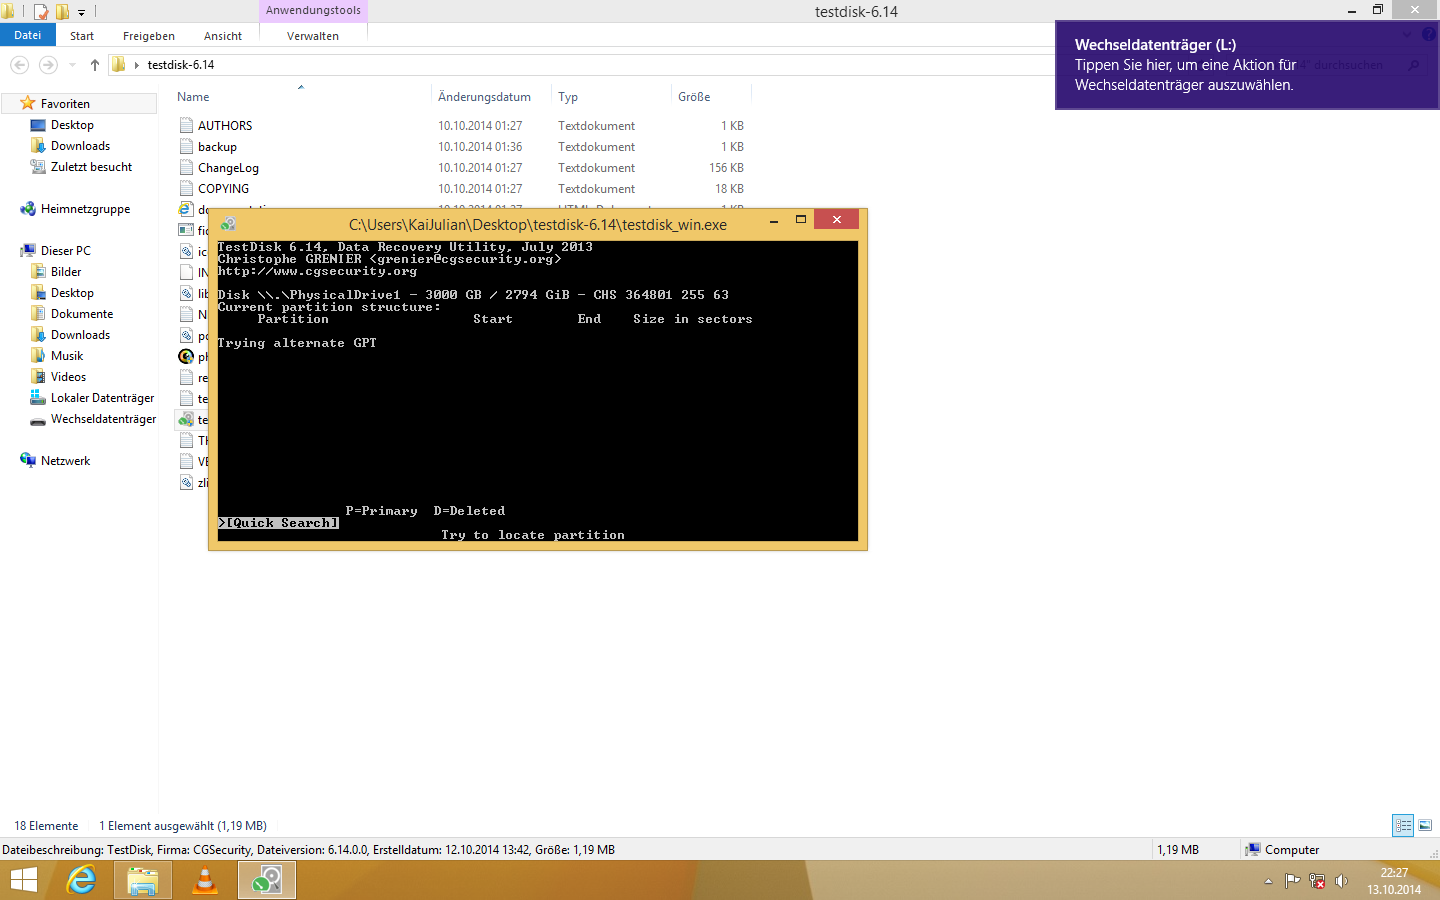Select Lokaler Datenträger in the sidebar
Image resolution: width=1440 pixels, height=900 pixels.
(102, 398)
